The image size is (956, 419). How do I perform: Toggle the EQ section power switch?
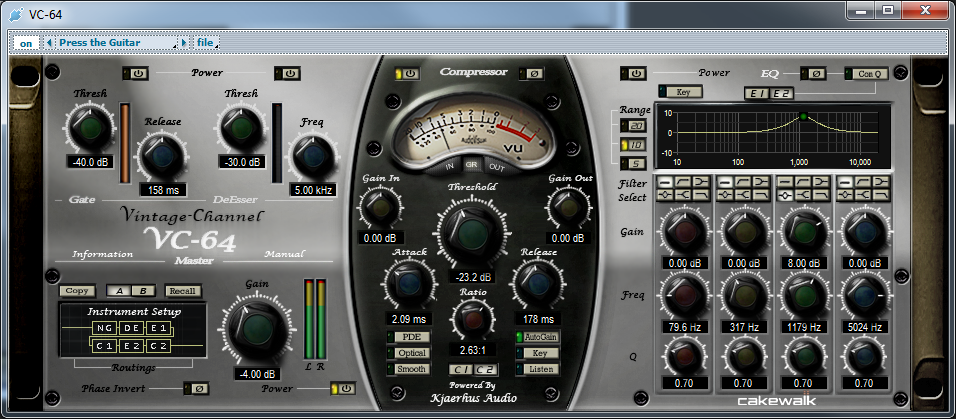pos(633,73)
